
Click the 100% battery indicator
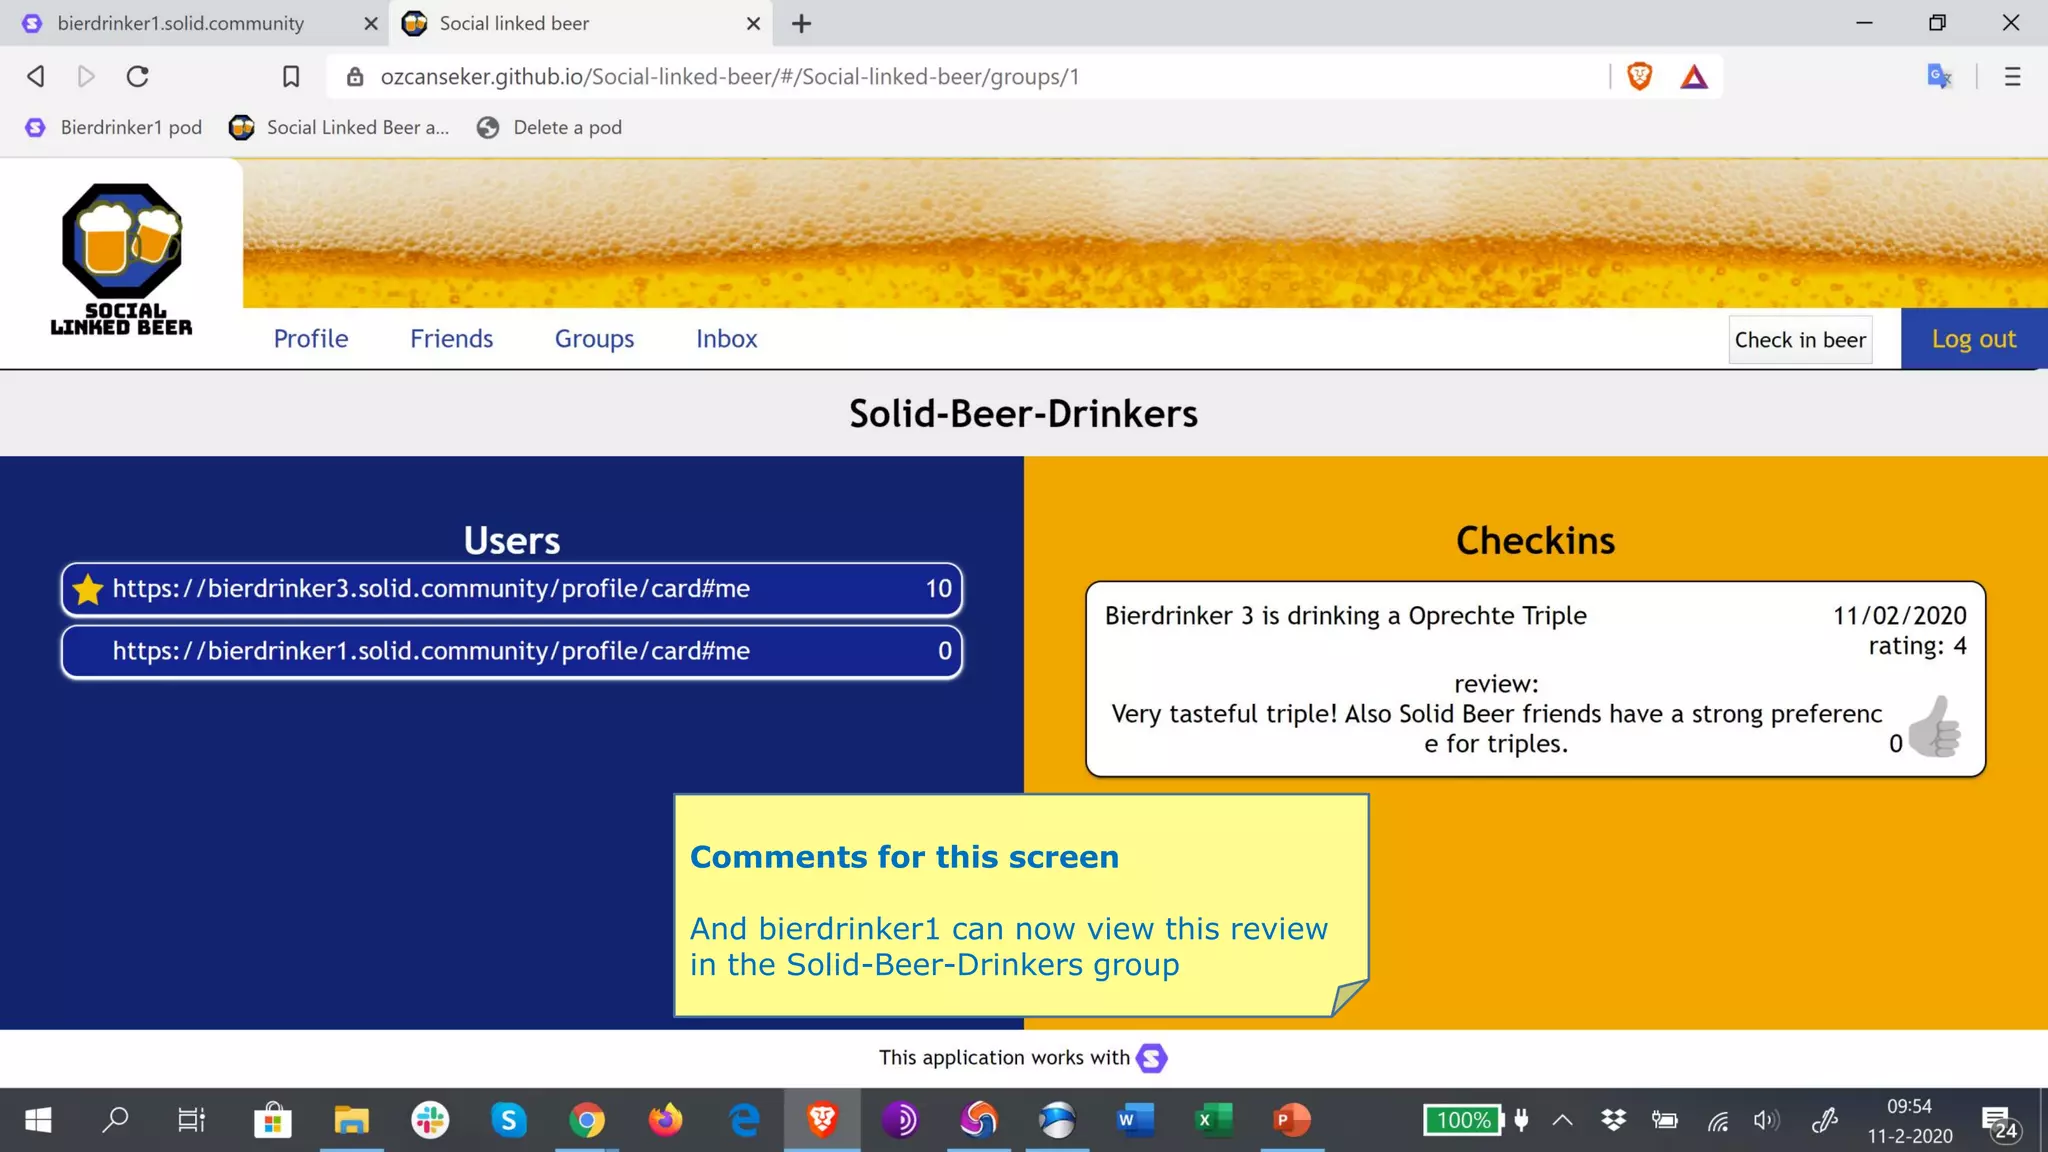pos(1464,1120)
